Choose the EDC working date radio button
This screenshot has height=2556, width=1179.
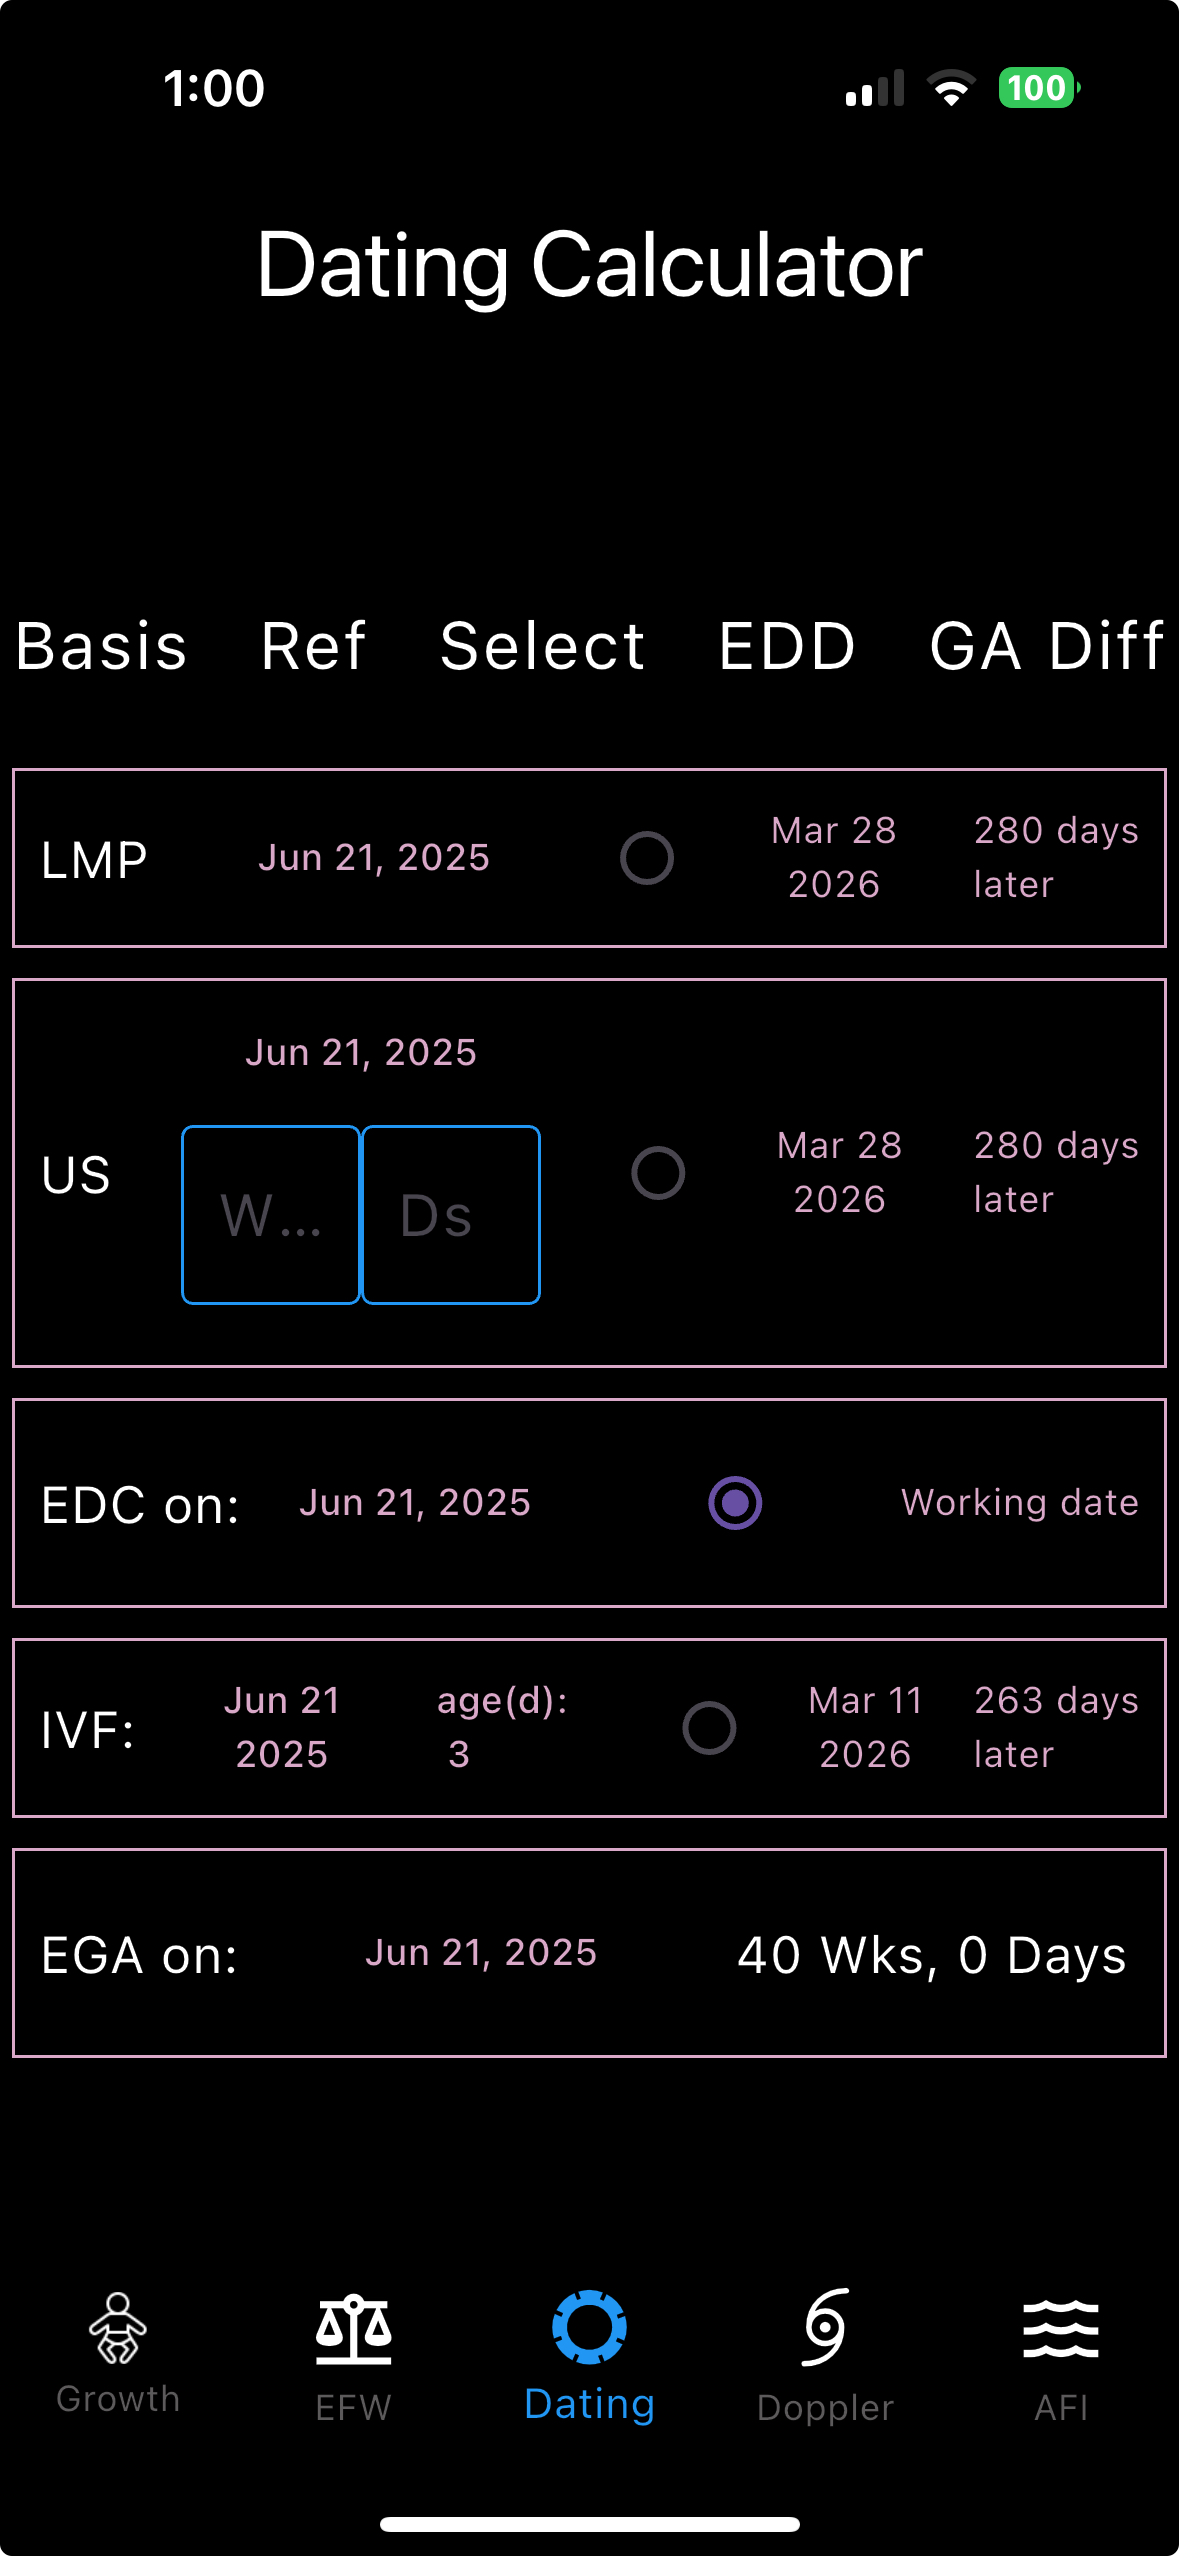click(735, 1503)
